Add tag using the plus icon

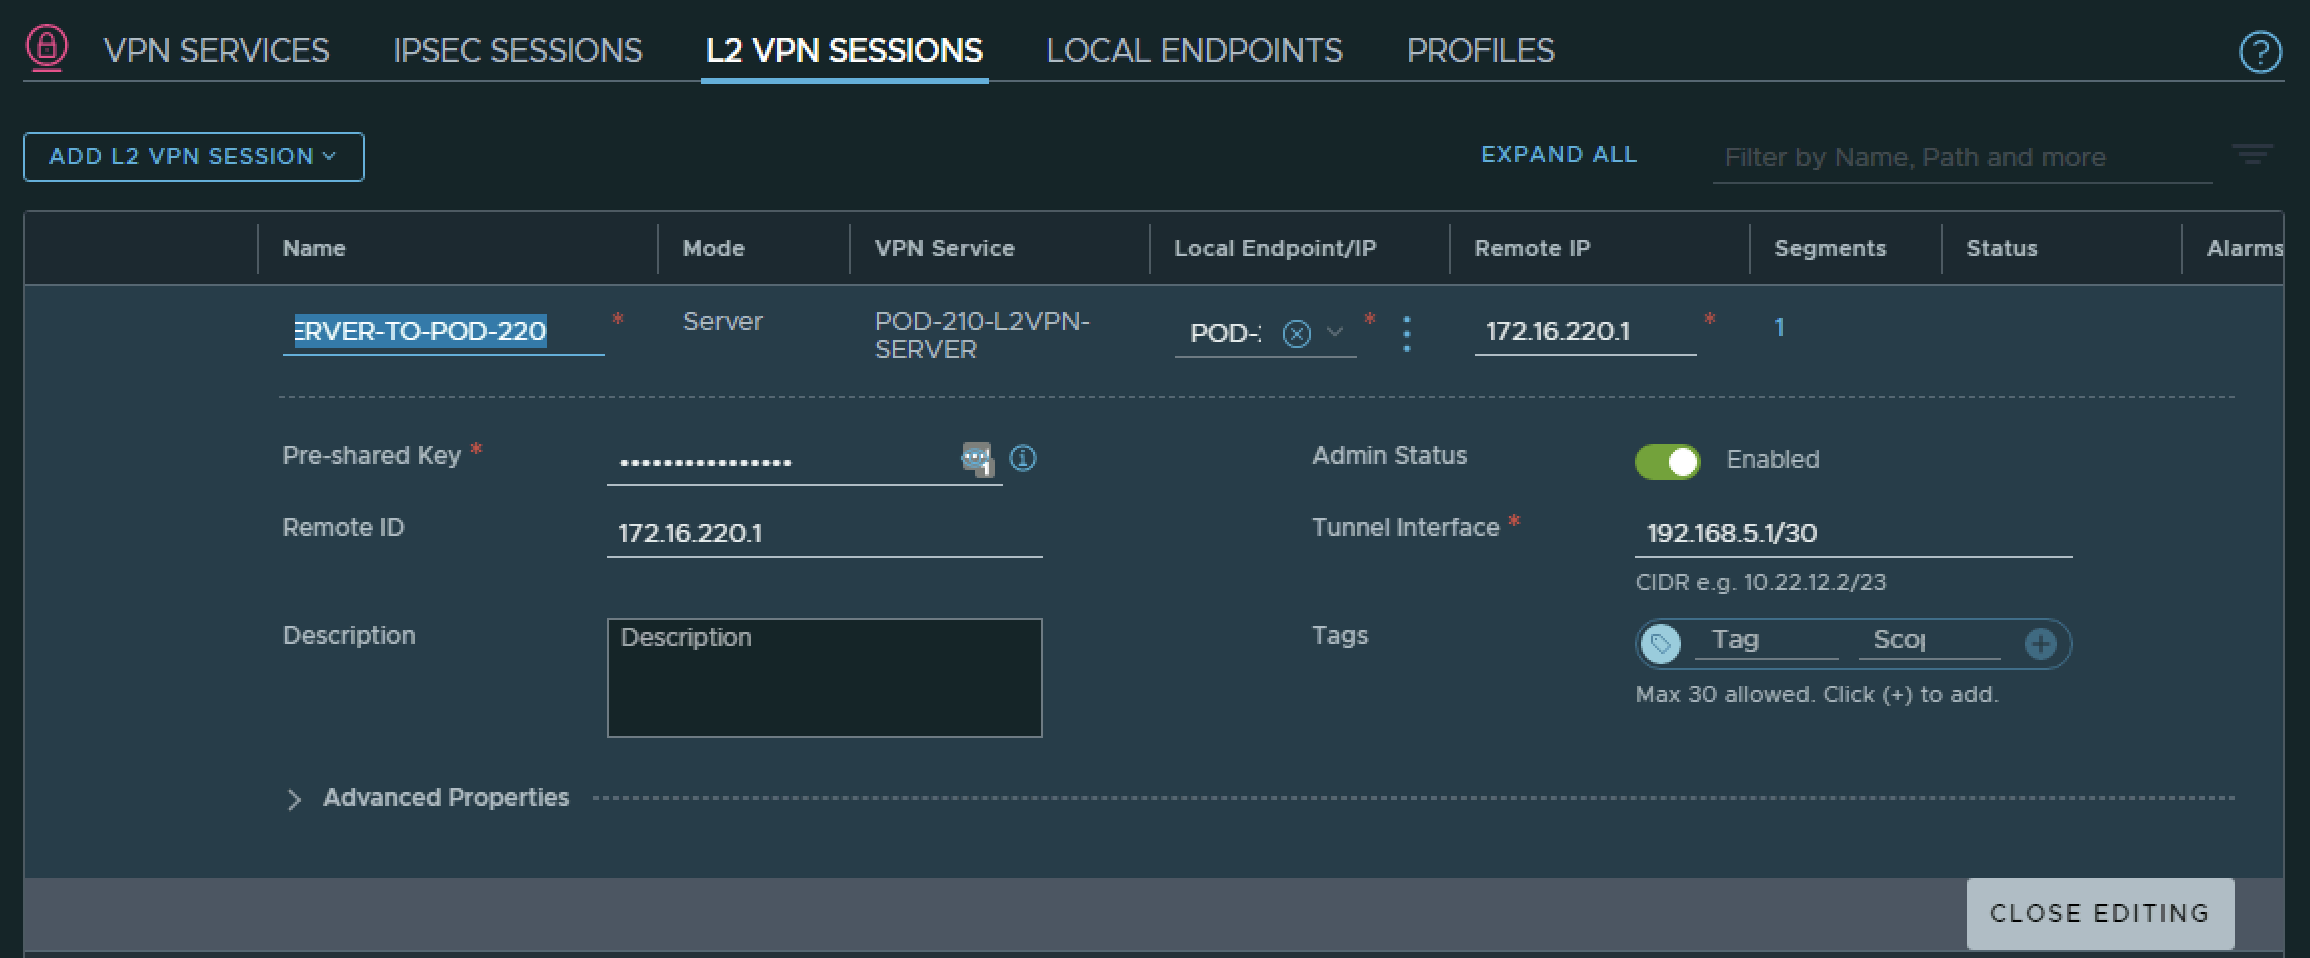pyautogui.click(x=2040, y=643)
